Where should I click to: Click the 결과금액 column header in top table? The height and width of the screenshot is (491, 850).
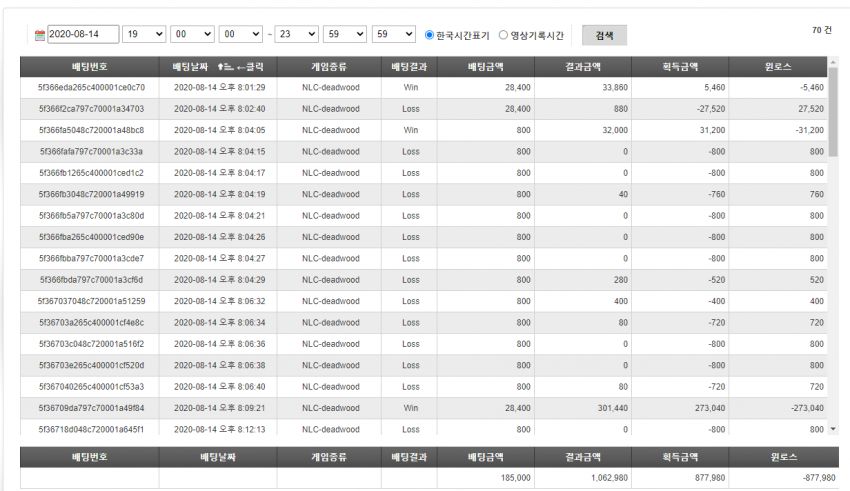click(583, 67)
